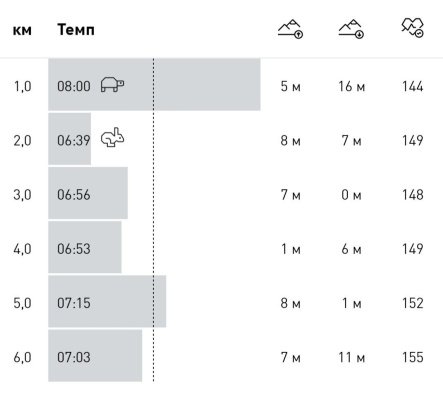Click the 06:39 pace bar
Screen dimensions: 443x400
(69, 139)
